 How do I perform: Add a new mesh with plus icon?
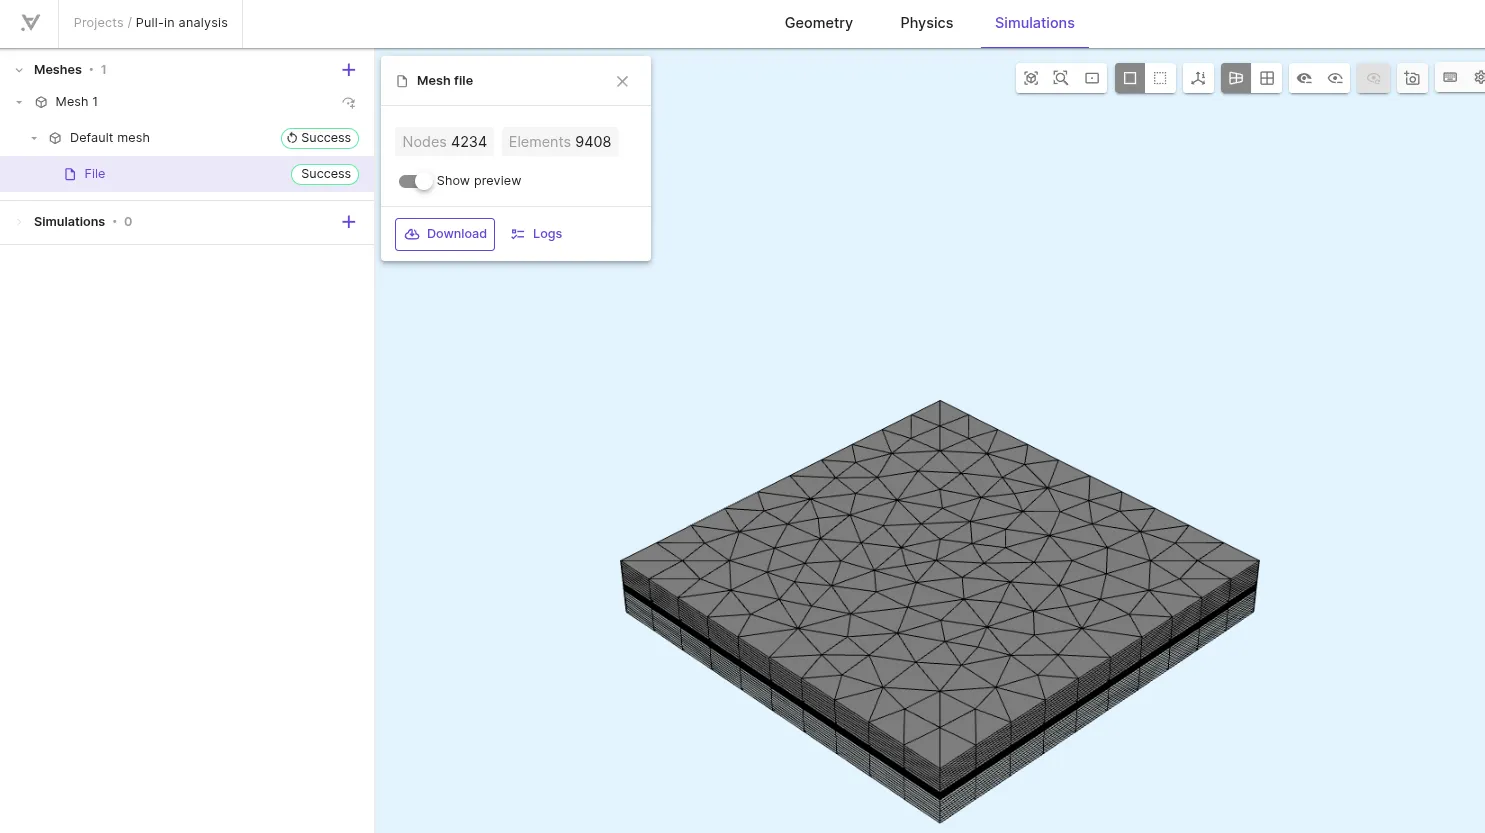[x=348, y=70]
